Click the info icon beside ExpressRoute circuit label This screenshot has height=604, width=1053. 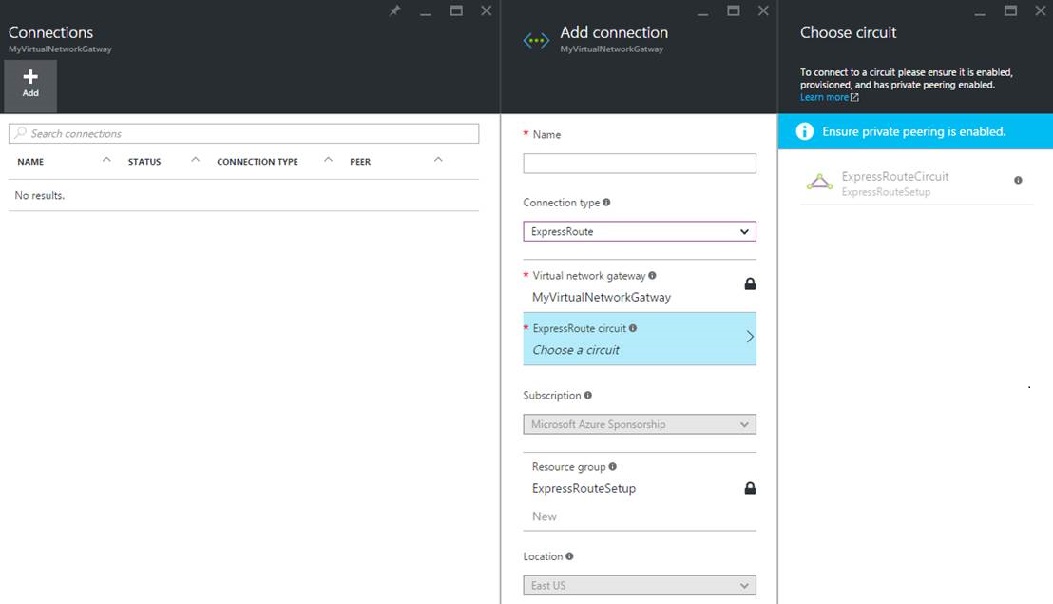pyautogui.click(x=633, y=328)
